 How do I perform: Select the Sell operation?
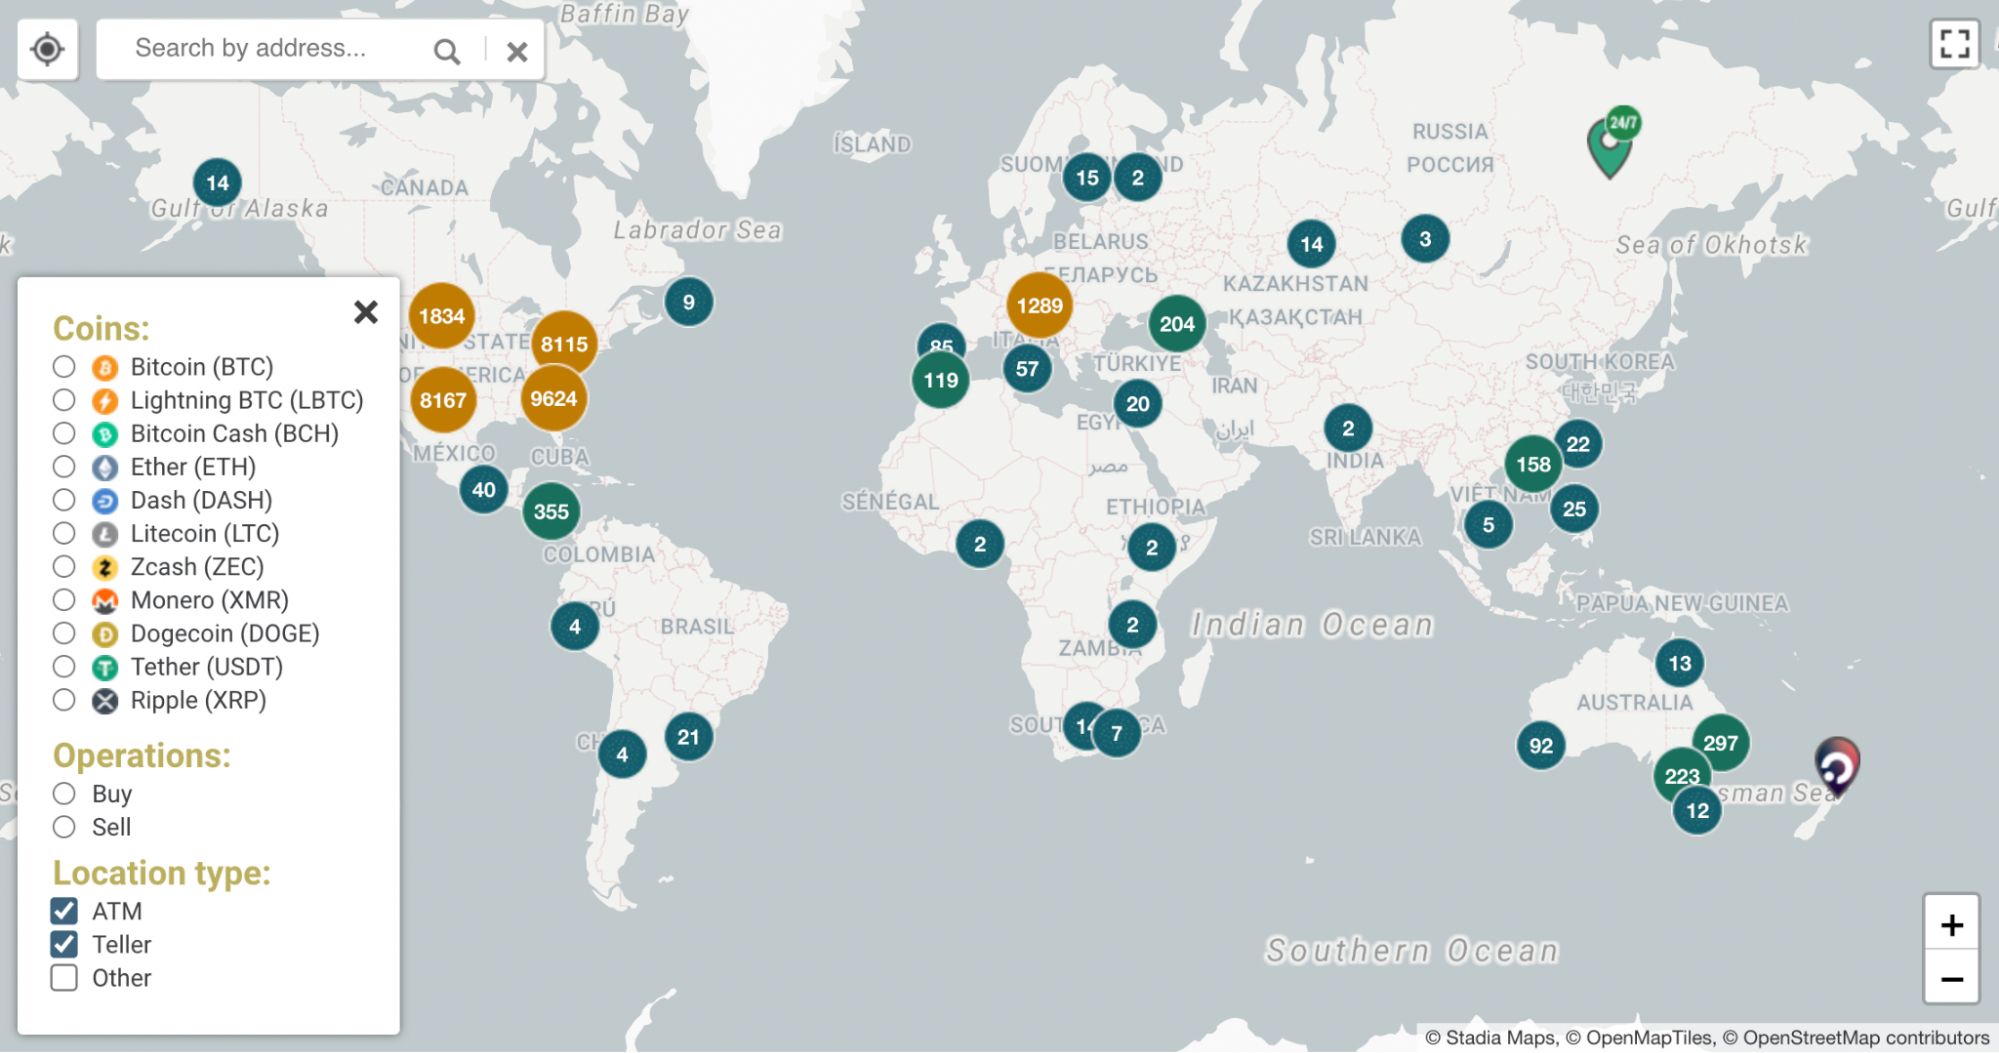(x=64, y=826)
